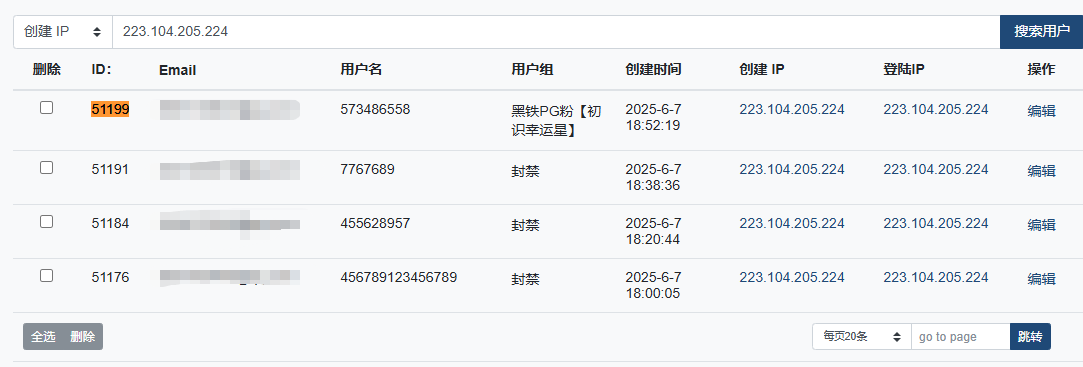Expand the 每页20条 page-size dropdown
This screenshot has width=1083, height=367.
(862, 337)
